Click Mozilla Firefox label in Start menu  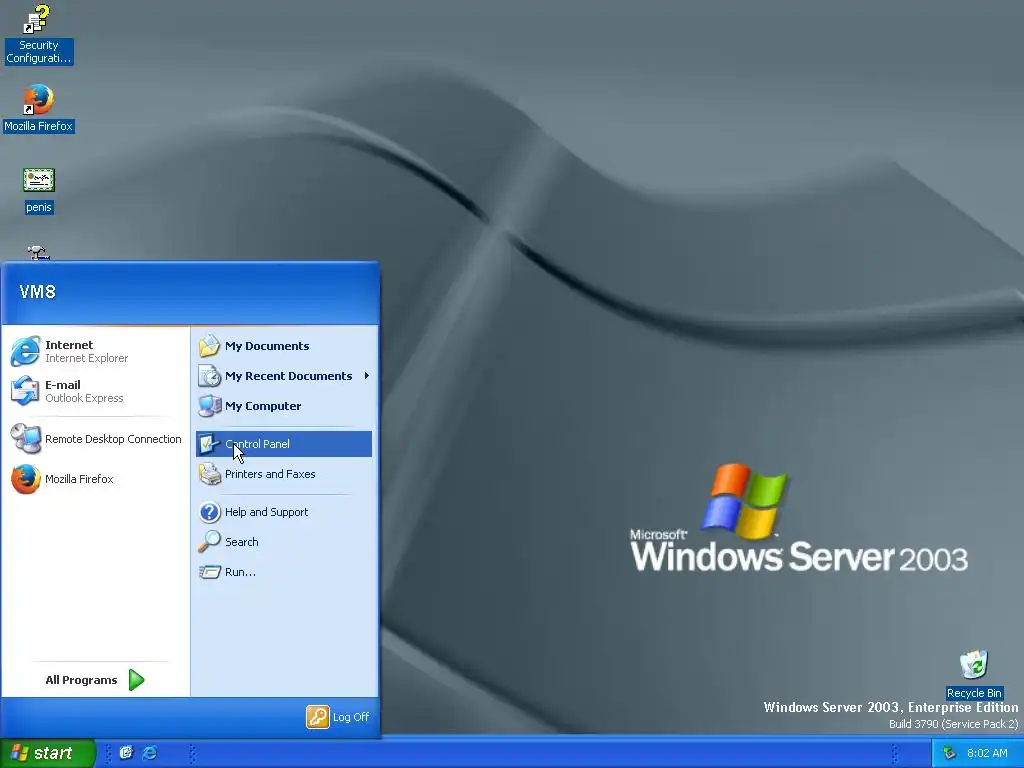click(79, 479)
